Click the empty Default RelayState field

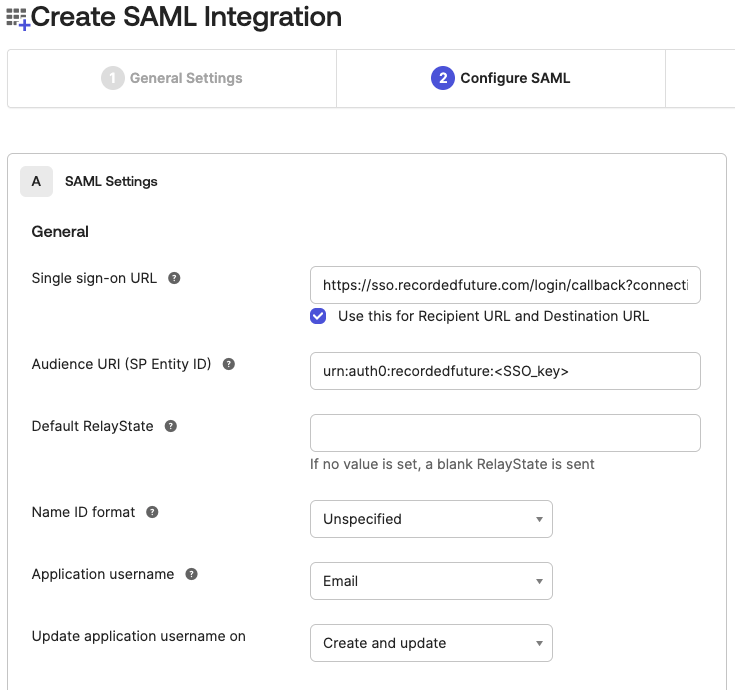pyautogui.click(x=505, y=433)
